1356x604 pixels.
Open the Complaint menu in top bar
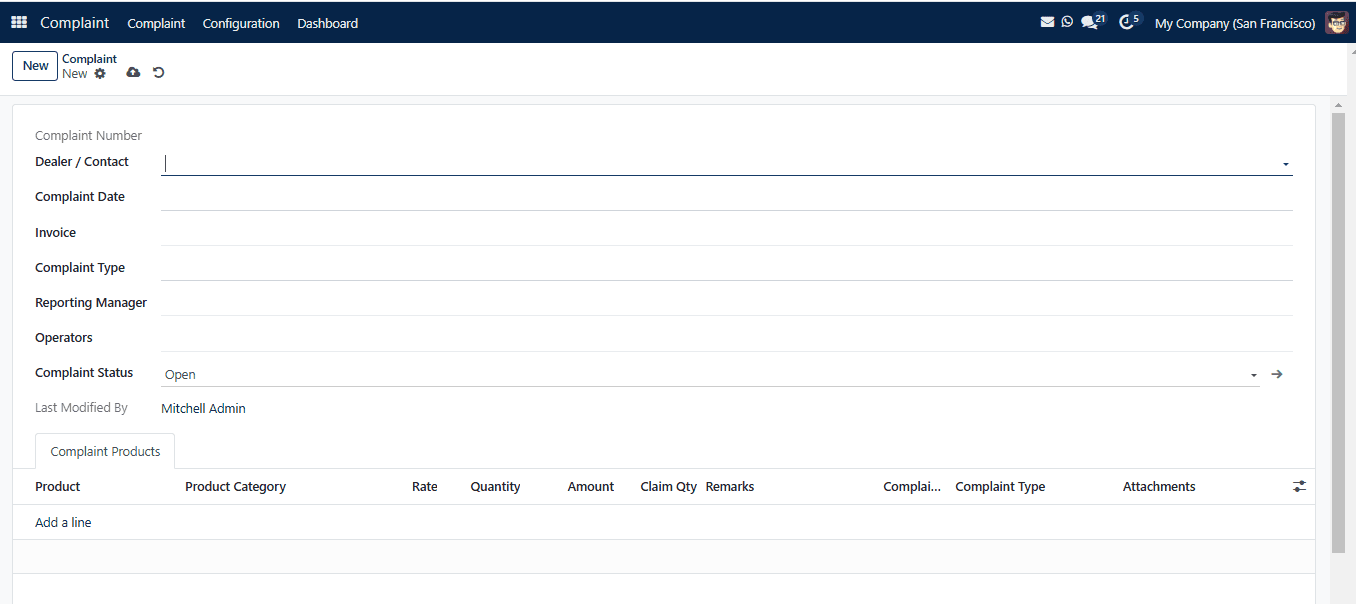(156, 23)
